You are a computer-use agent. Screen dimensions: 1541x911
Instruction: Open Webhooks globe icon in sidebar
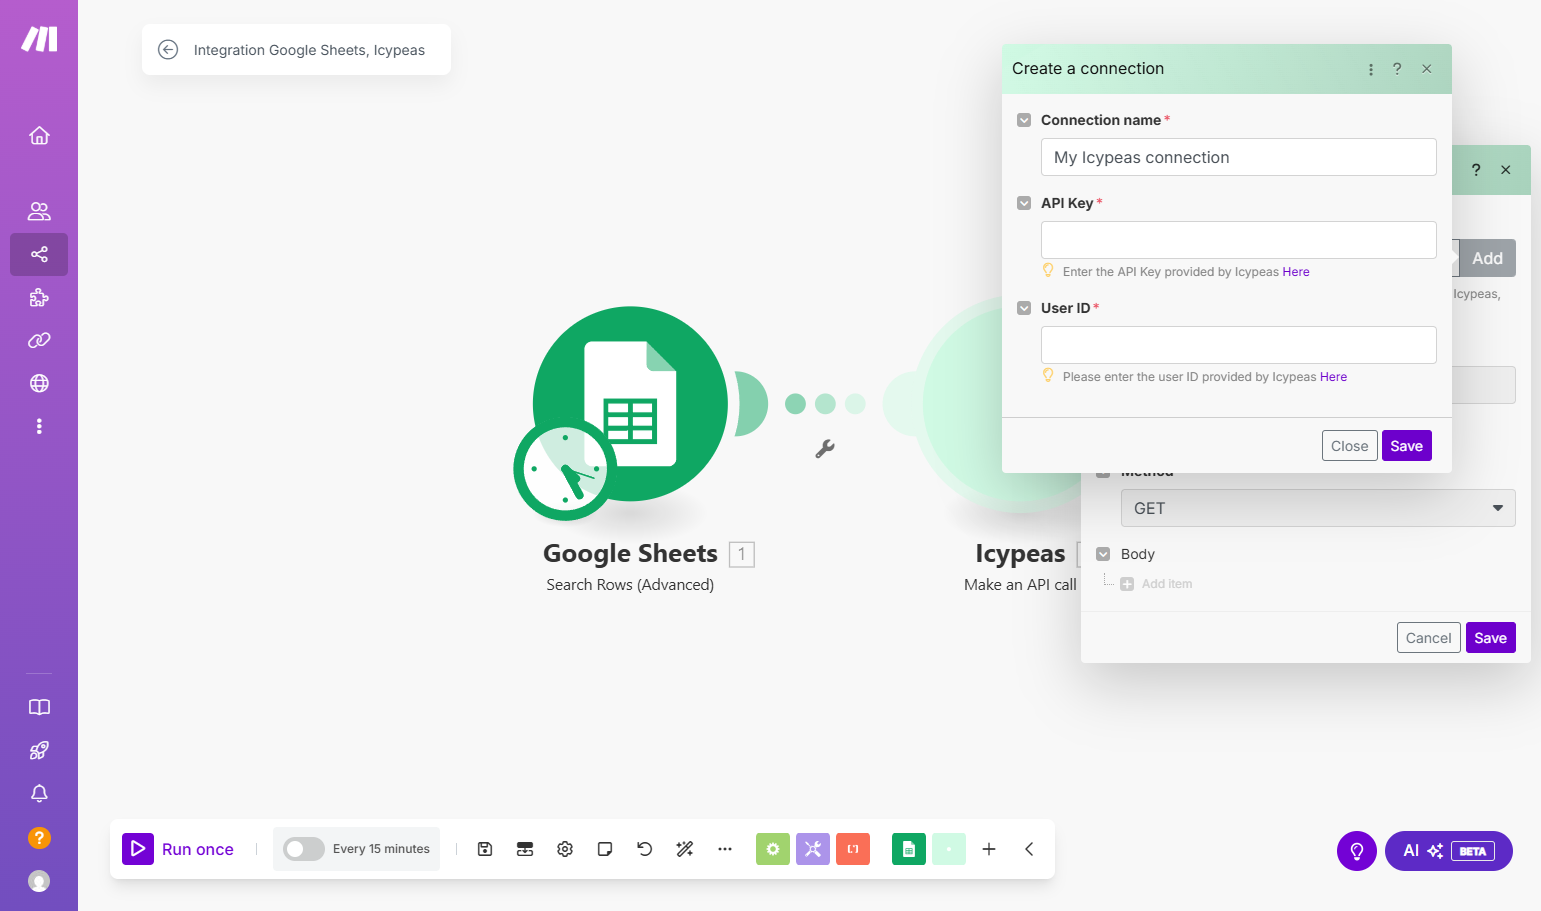[39, 383]
